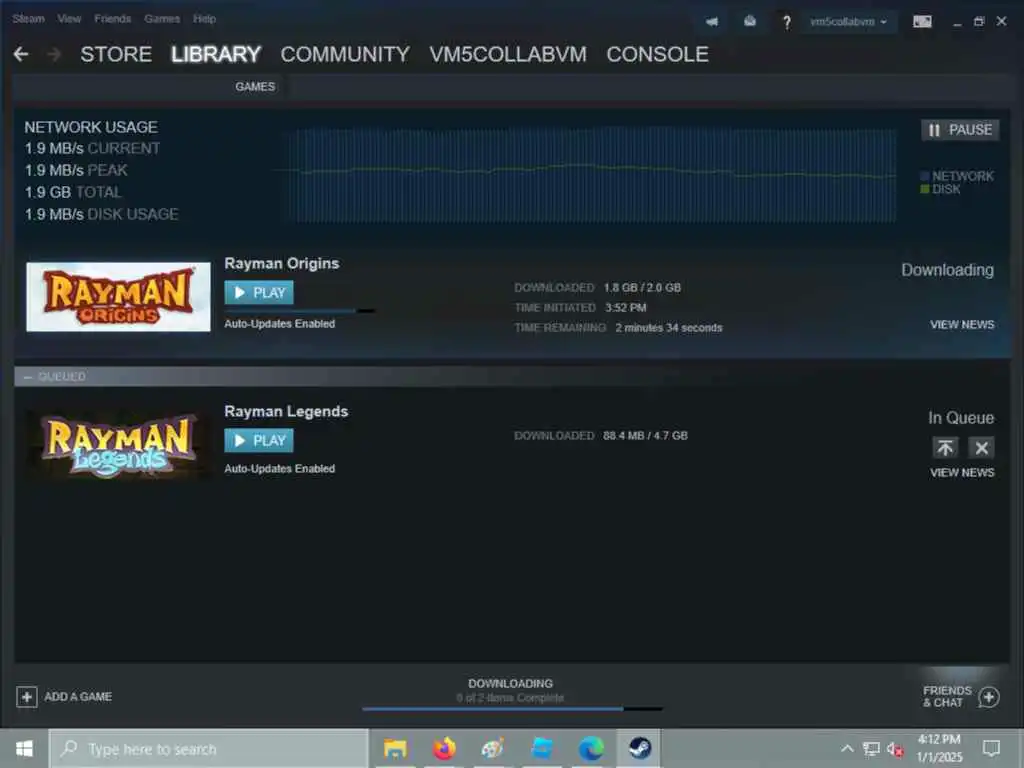Move Rayman Legends to top of queue
The width and height of the screenshot is (1024, 768).
945,447
